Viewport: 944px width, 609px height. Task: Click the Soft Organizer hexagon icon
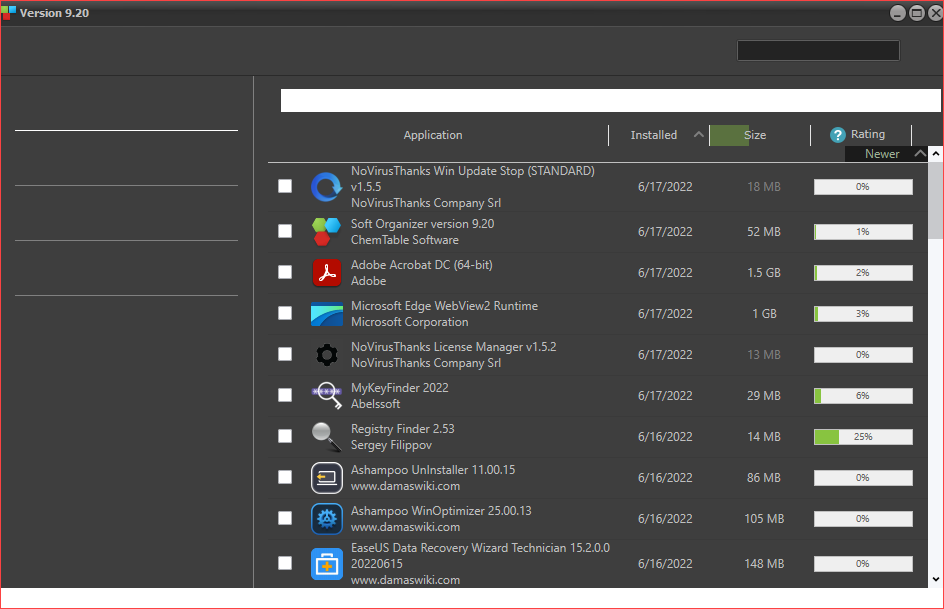pos(326,232)
